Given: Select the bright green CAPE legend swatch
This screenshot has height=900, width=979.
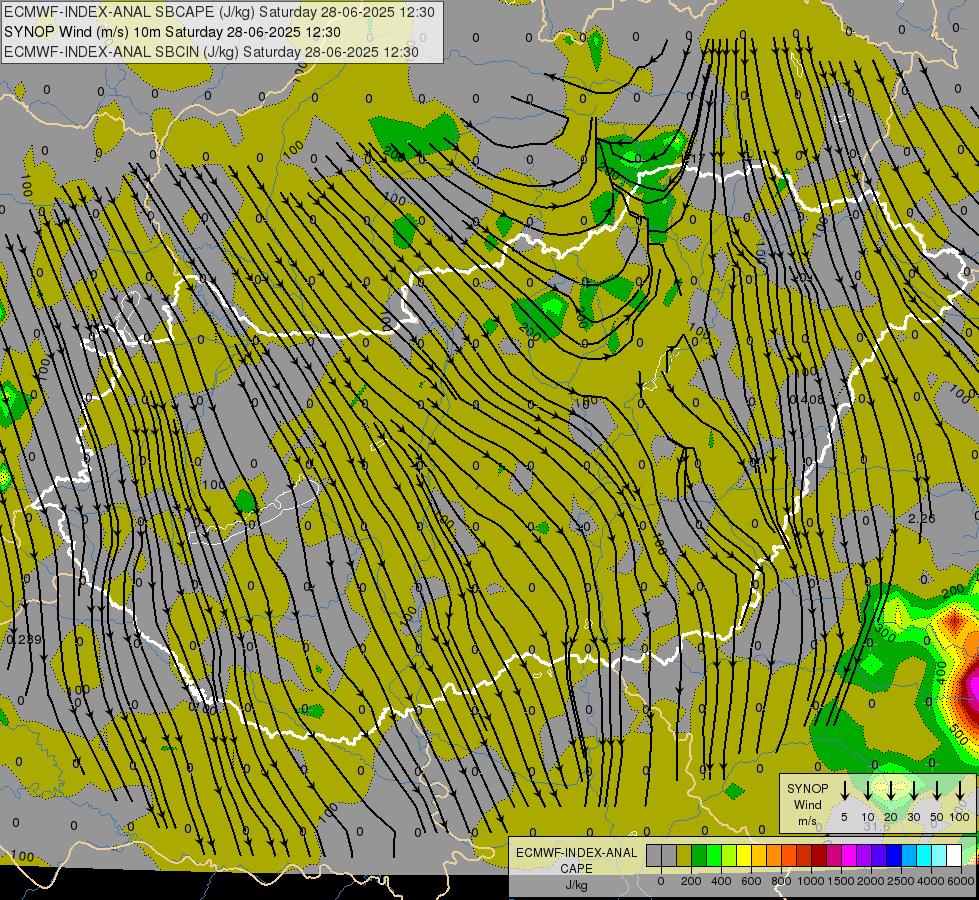Looking at the screenshot, I should pyautogui.click(x=714, y=855).
